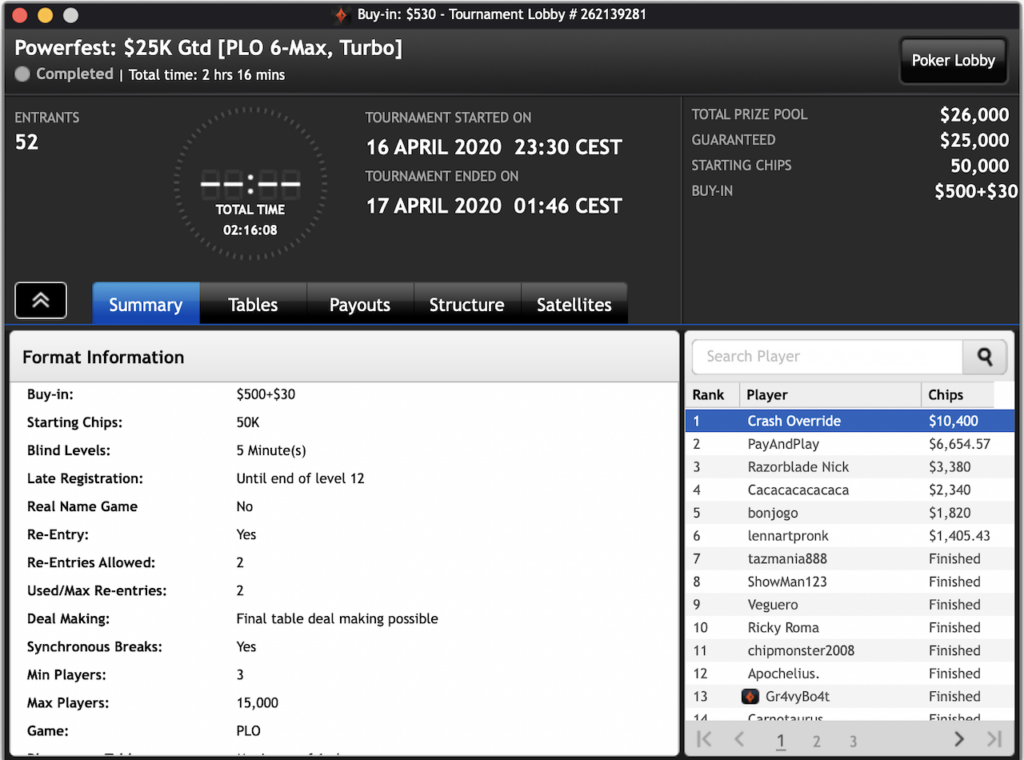Viewport: 1024px width, 760px height.
Task: Go to previous page arrow
Action: [739, 740]
